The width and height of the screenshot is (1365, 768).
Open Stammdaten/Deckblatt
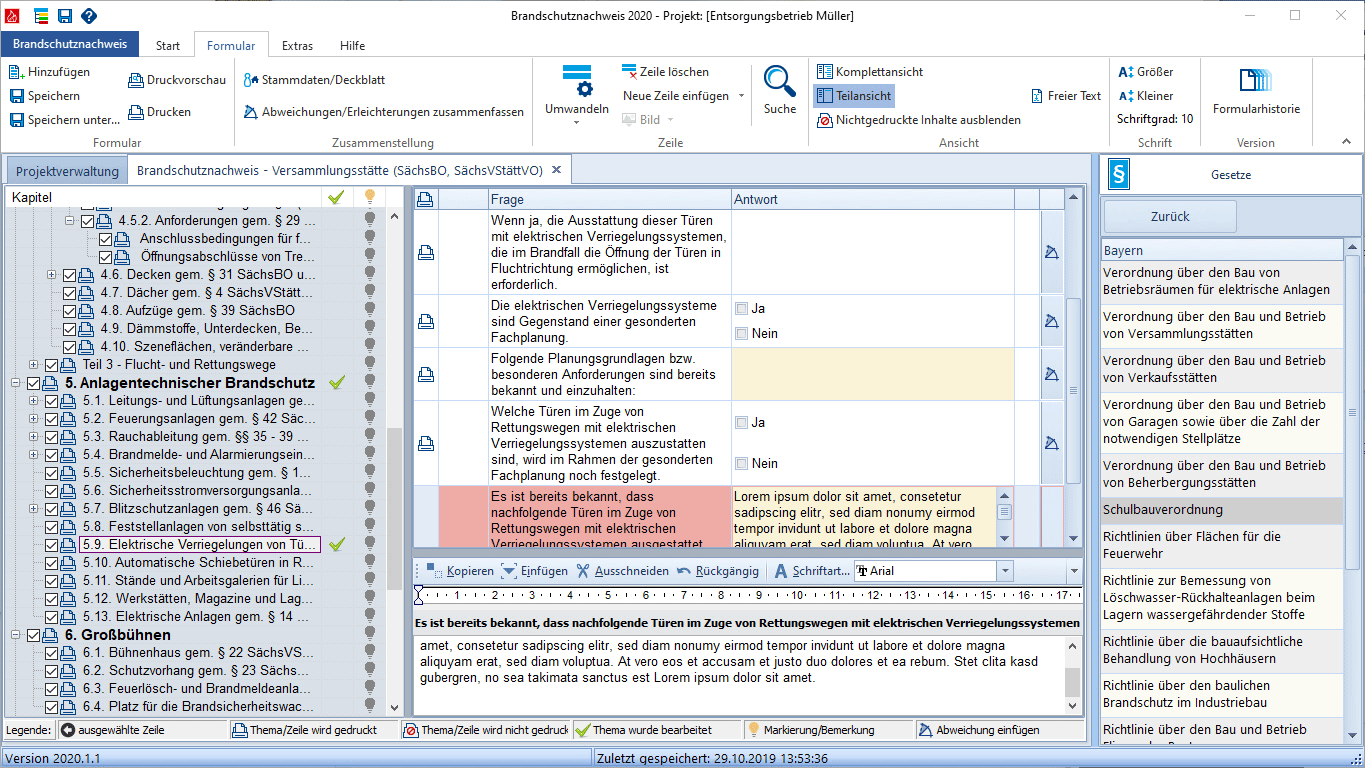click(x=315, y=80)
